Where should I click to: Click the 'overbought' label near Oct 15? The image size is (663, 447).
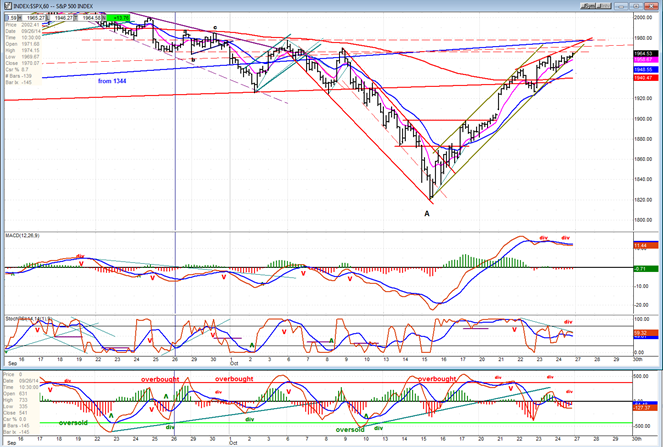[437, 379]
